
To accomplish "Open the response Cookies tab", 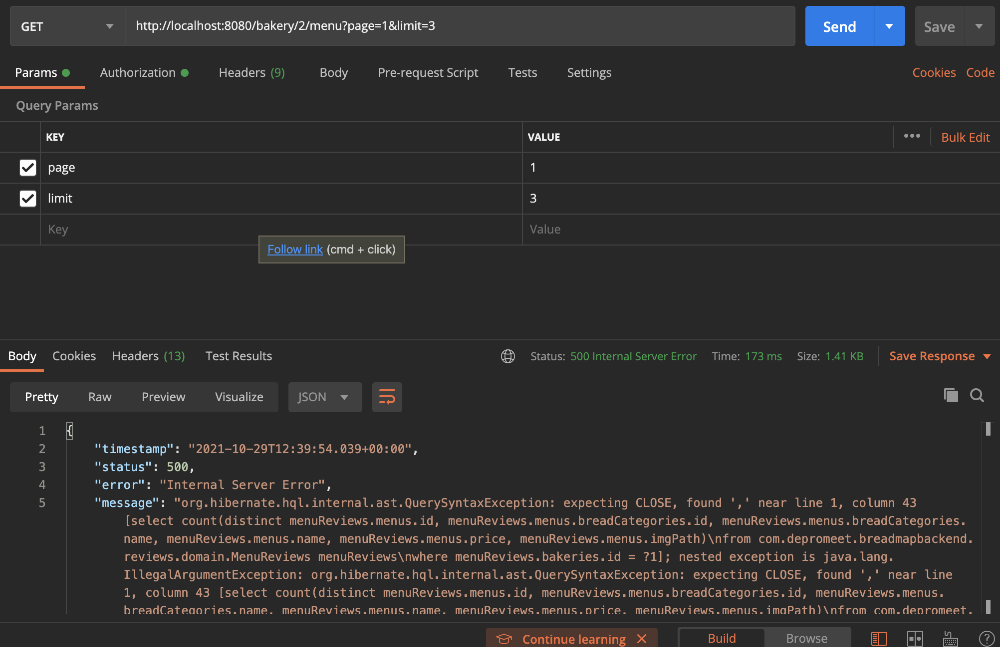I will [x=74, y=356].
